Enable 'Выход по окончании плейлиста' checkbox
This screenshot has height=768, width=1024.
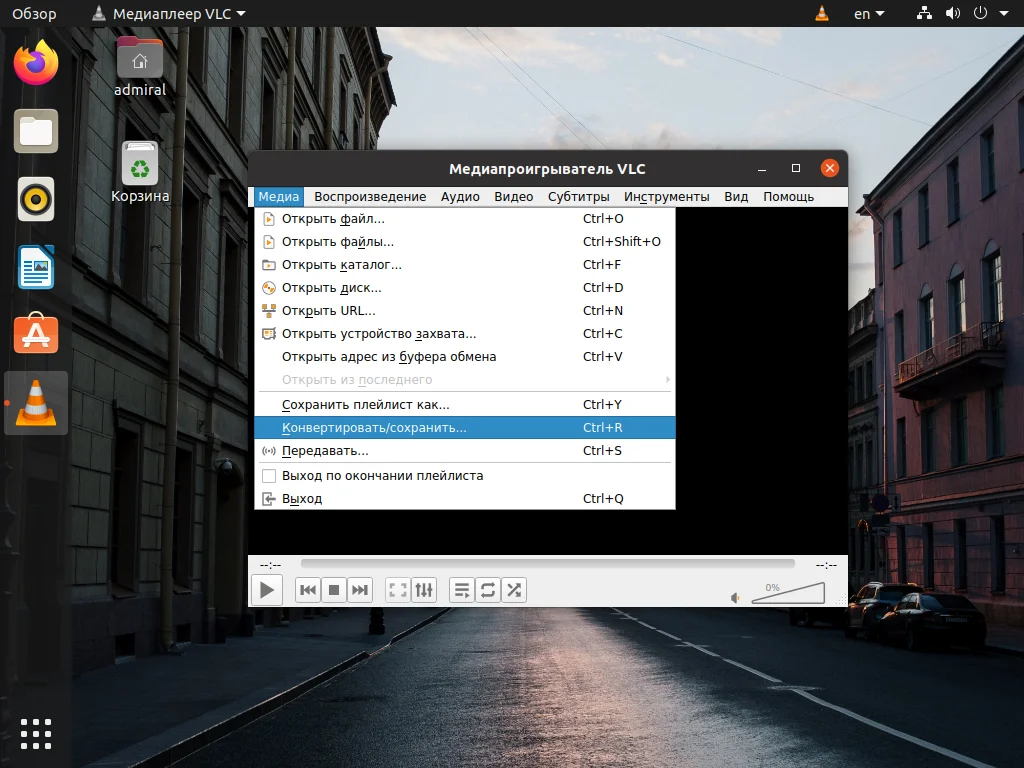pos(268,476)
